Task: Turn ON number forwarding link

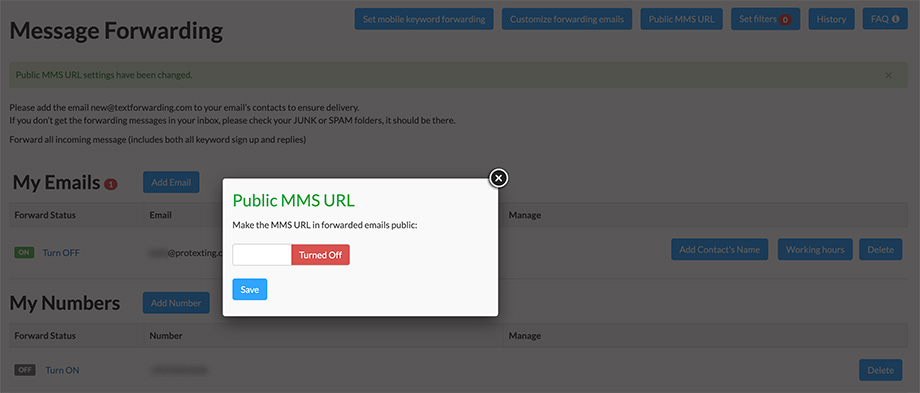Action: click(62, 370)
